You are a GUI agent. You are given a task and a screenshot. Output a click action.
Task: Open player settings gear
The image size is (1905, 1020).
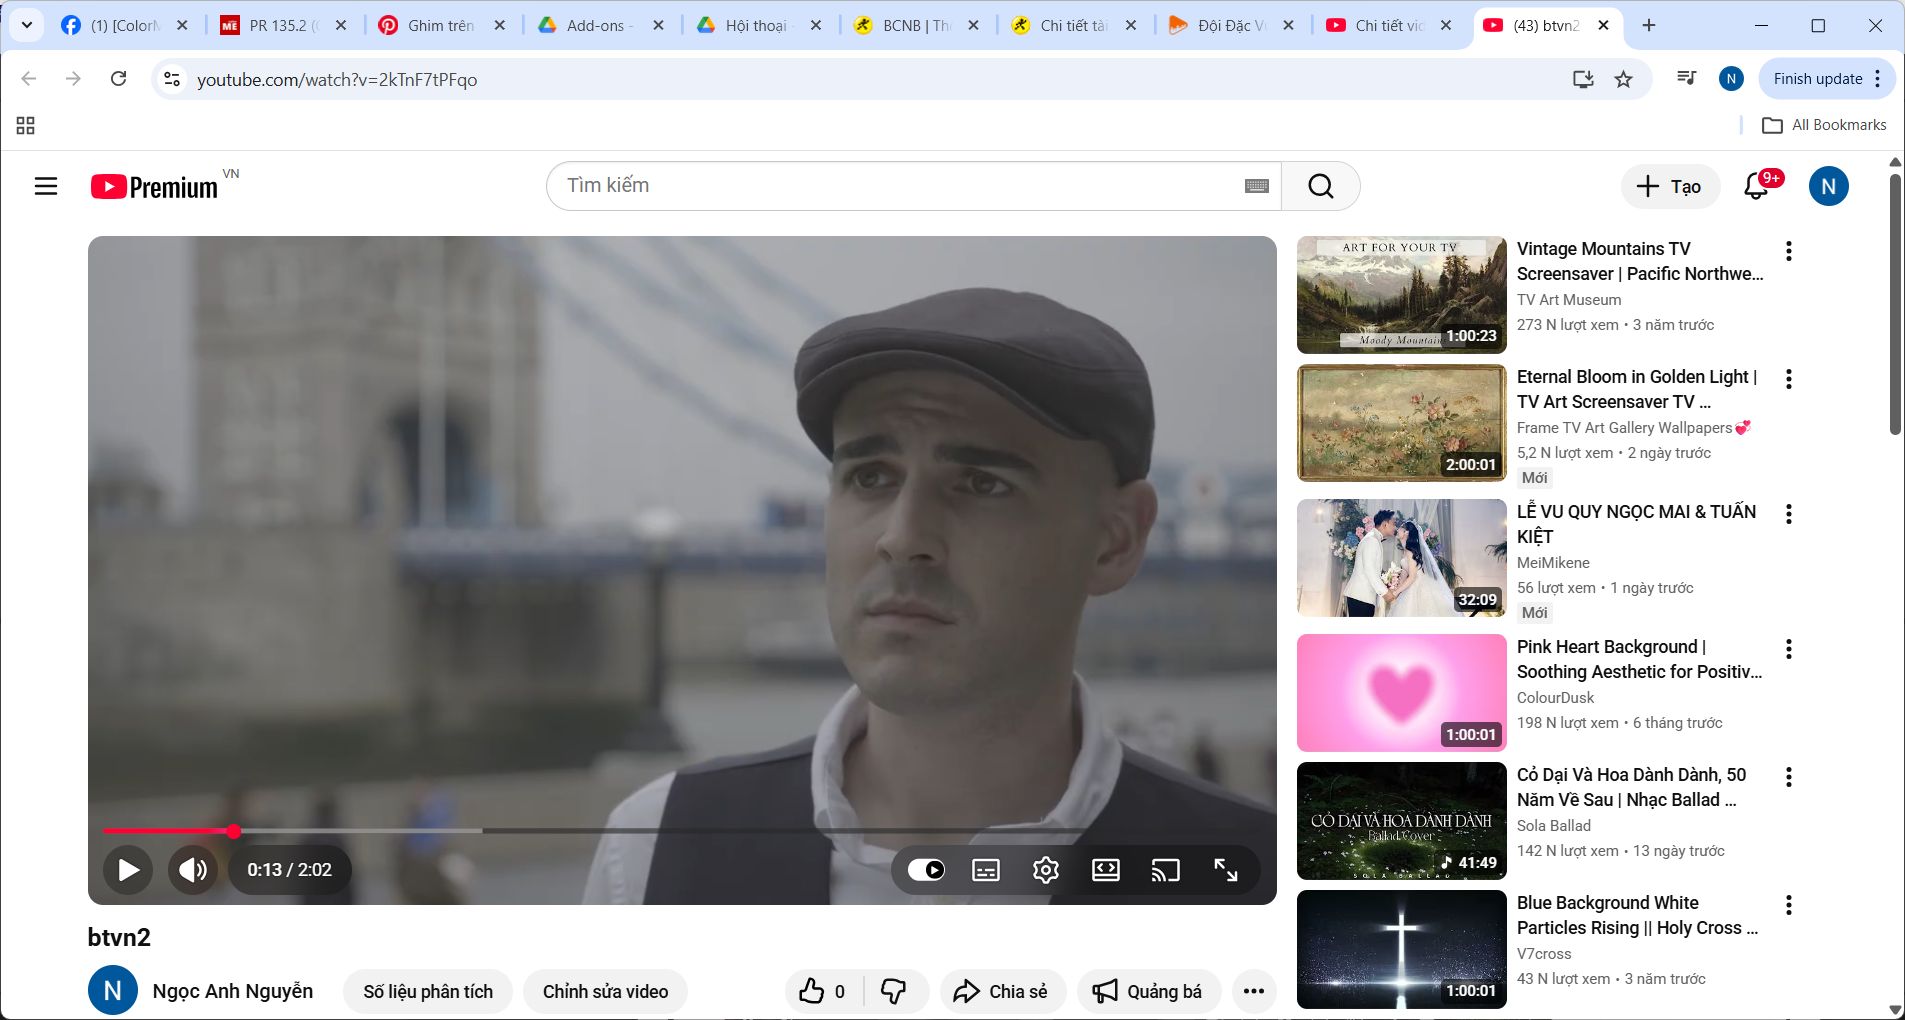1046,870
